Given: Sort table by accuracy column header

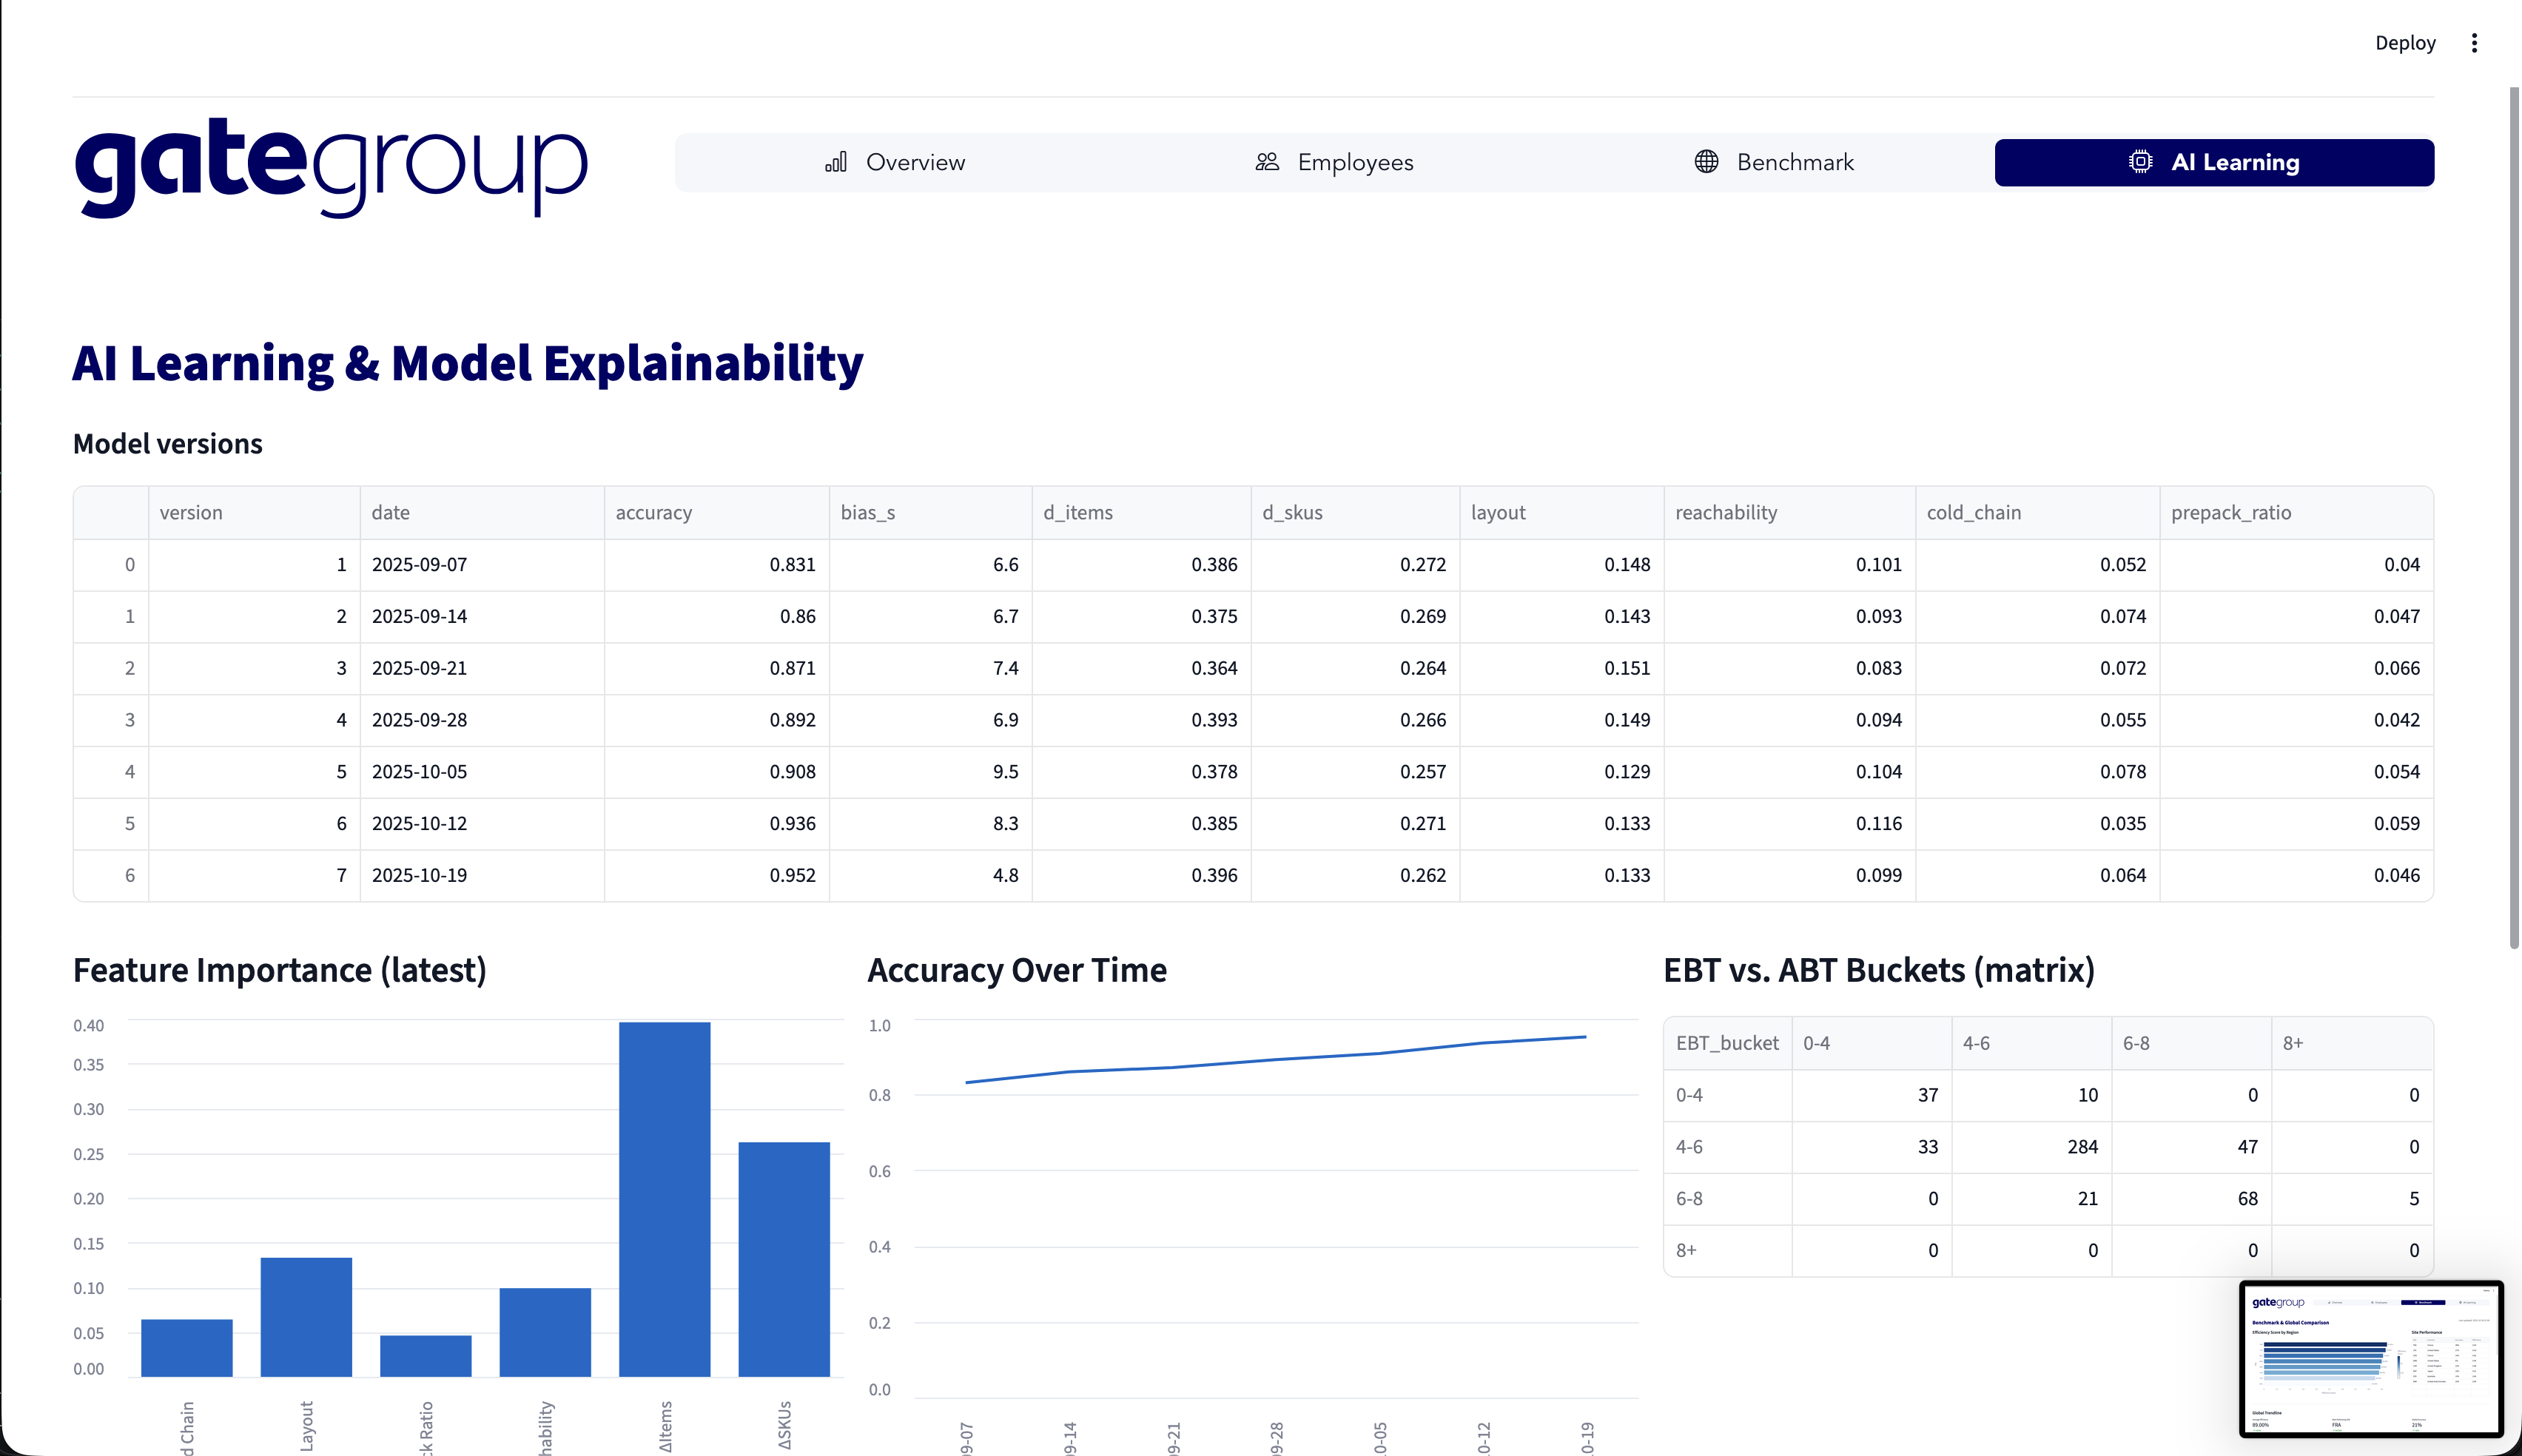Looking at the screenshot, I should click(654, 513).
